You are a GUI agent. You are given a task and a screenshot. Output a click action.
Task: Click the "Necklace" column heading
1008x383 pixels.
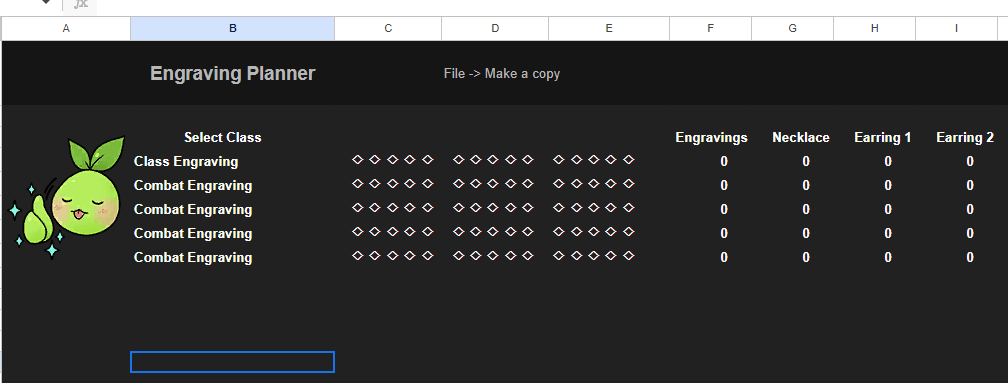(801, 138)
